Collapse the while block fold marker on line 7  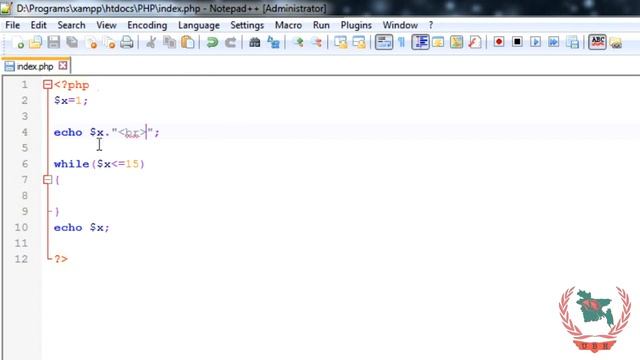tap(47, 180)
